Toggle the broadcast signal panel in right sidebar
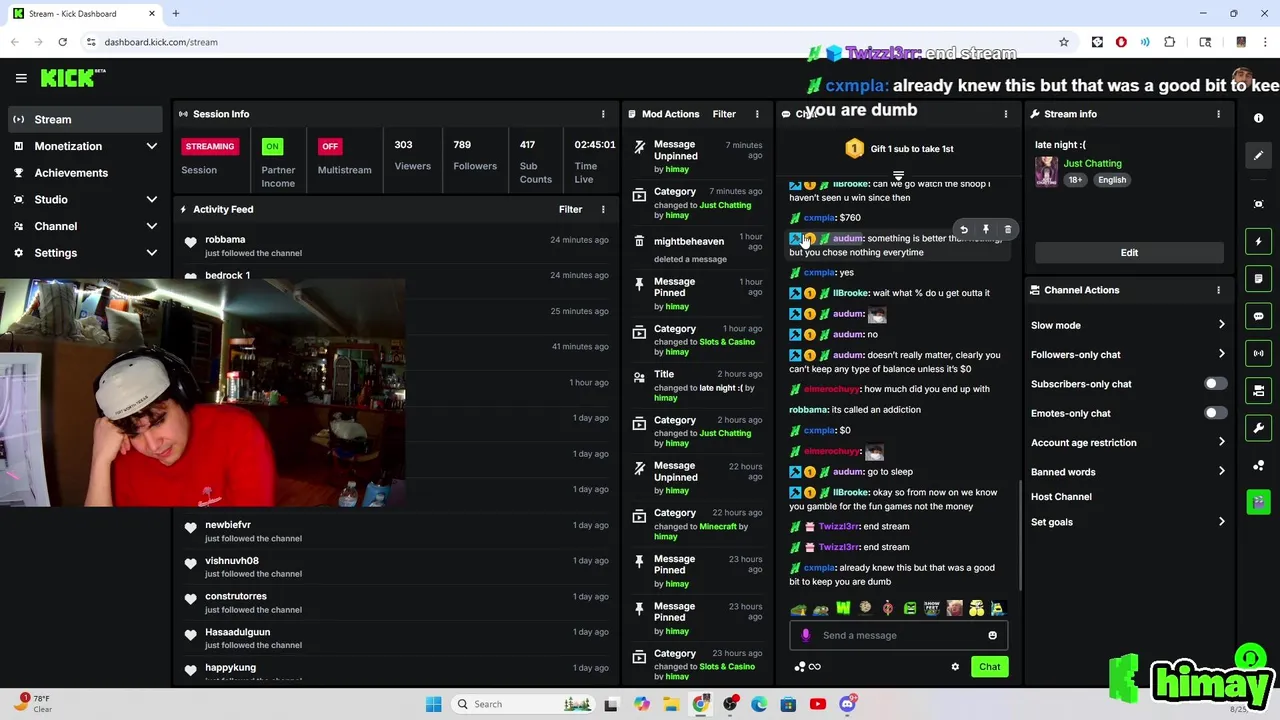The height and width of the screenshot is (720, 1280). (1258, 353)
